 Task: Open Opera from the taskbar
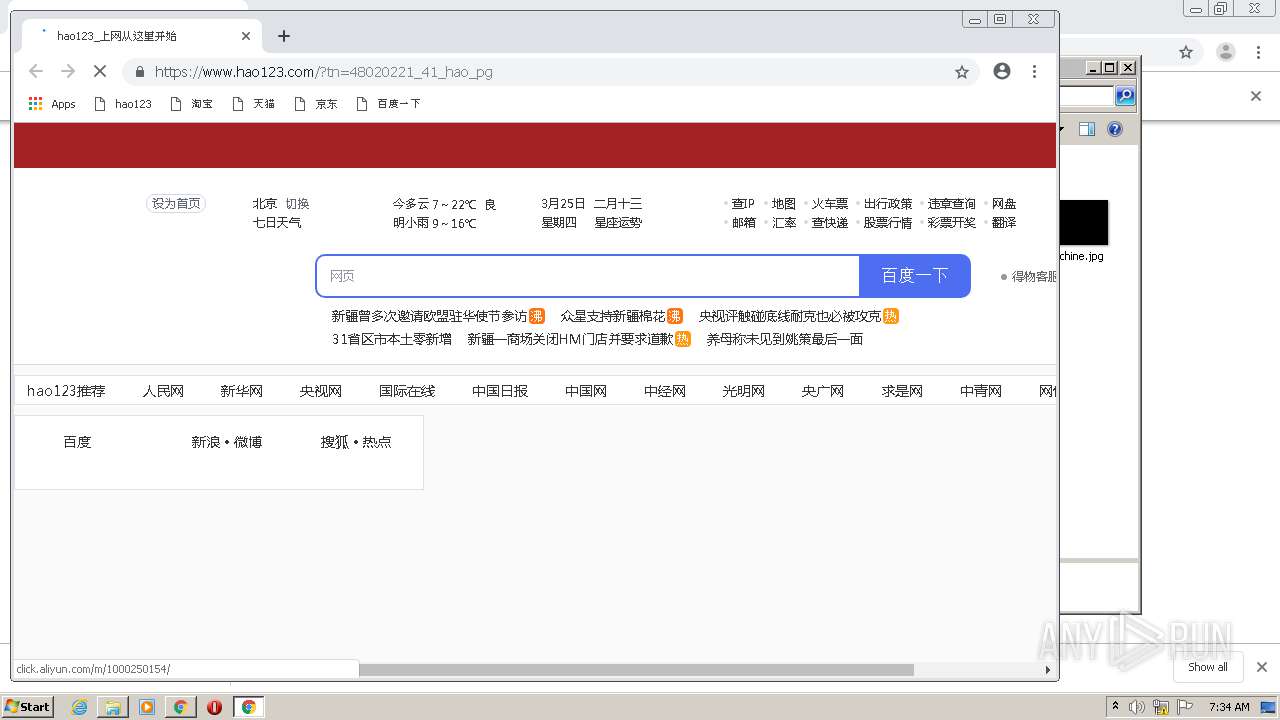pyautogui.click(x=214, y=707)
